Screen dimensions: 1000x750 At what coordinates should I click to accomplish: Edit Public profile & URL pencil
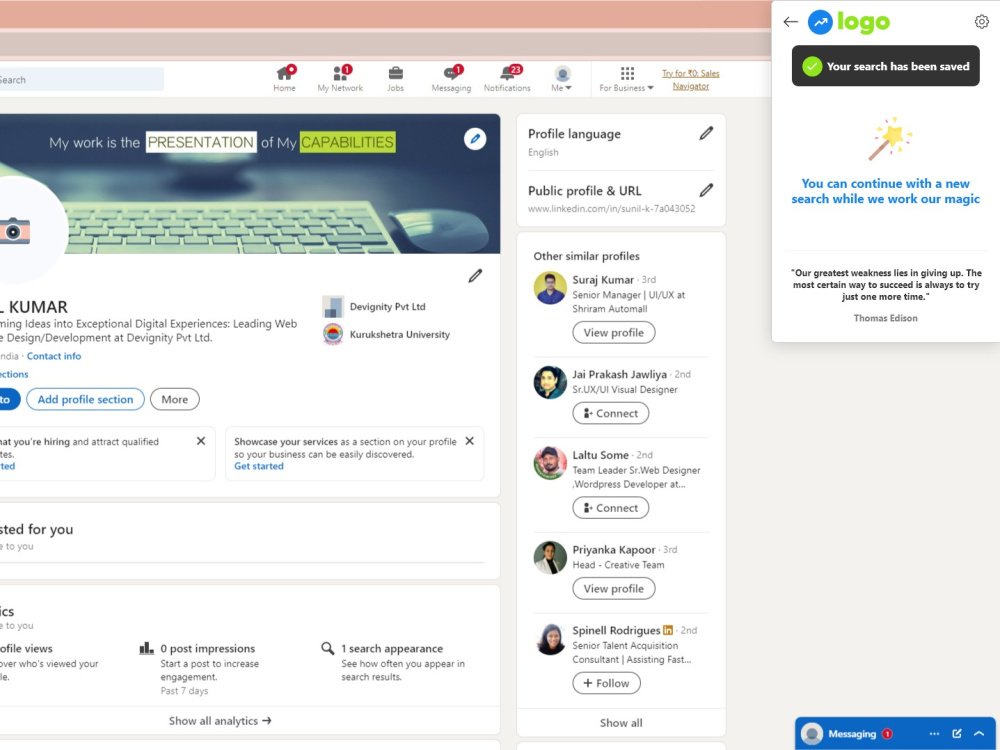click(706, 190)
